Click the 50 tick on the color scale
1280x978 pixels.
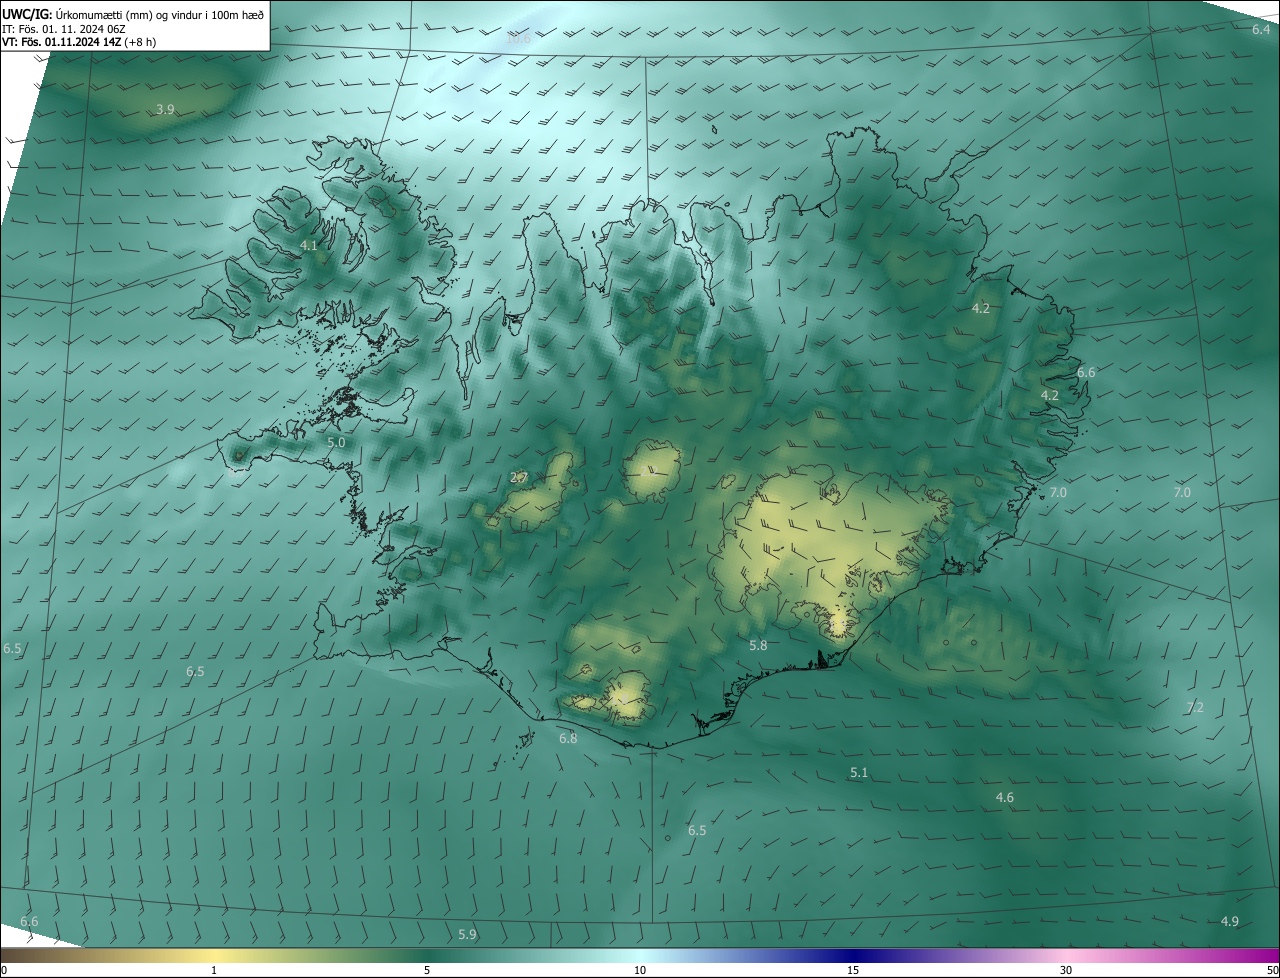point(1273,971)
